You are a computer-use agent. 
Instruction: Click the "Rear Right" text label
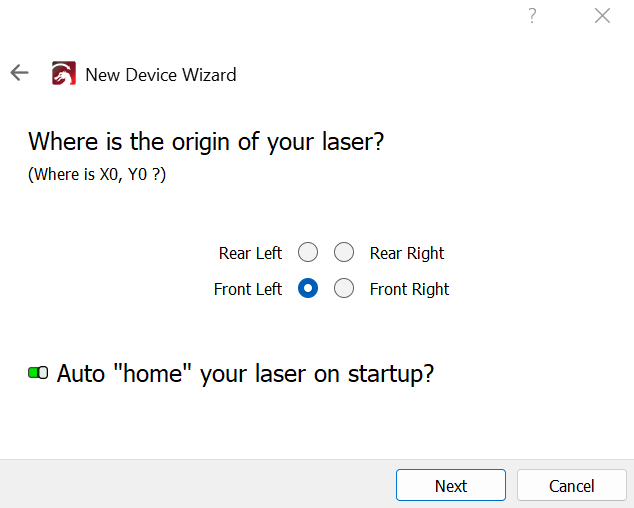tap(407, 253)
